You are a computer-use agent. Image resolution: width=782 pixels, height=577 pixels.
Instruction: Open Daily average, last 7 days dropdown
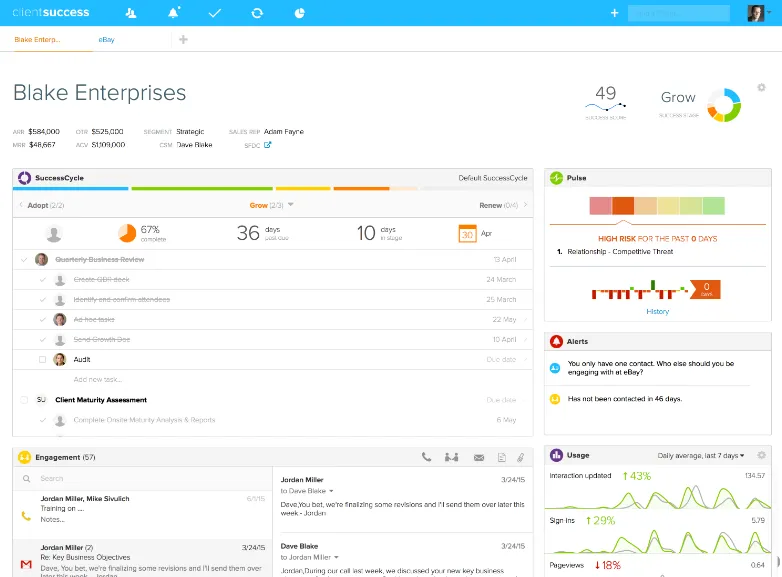[701, 455]
